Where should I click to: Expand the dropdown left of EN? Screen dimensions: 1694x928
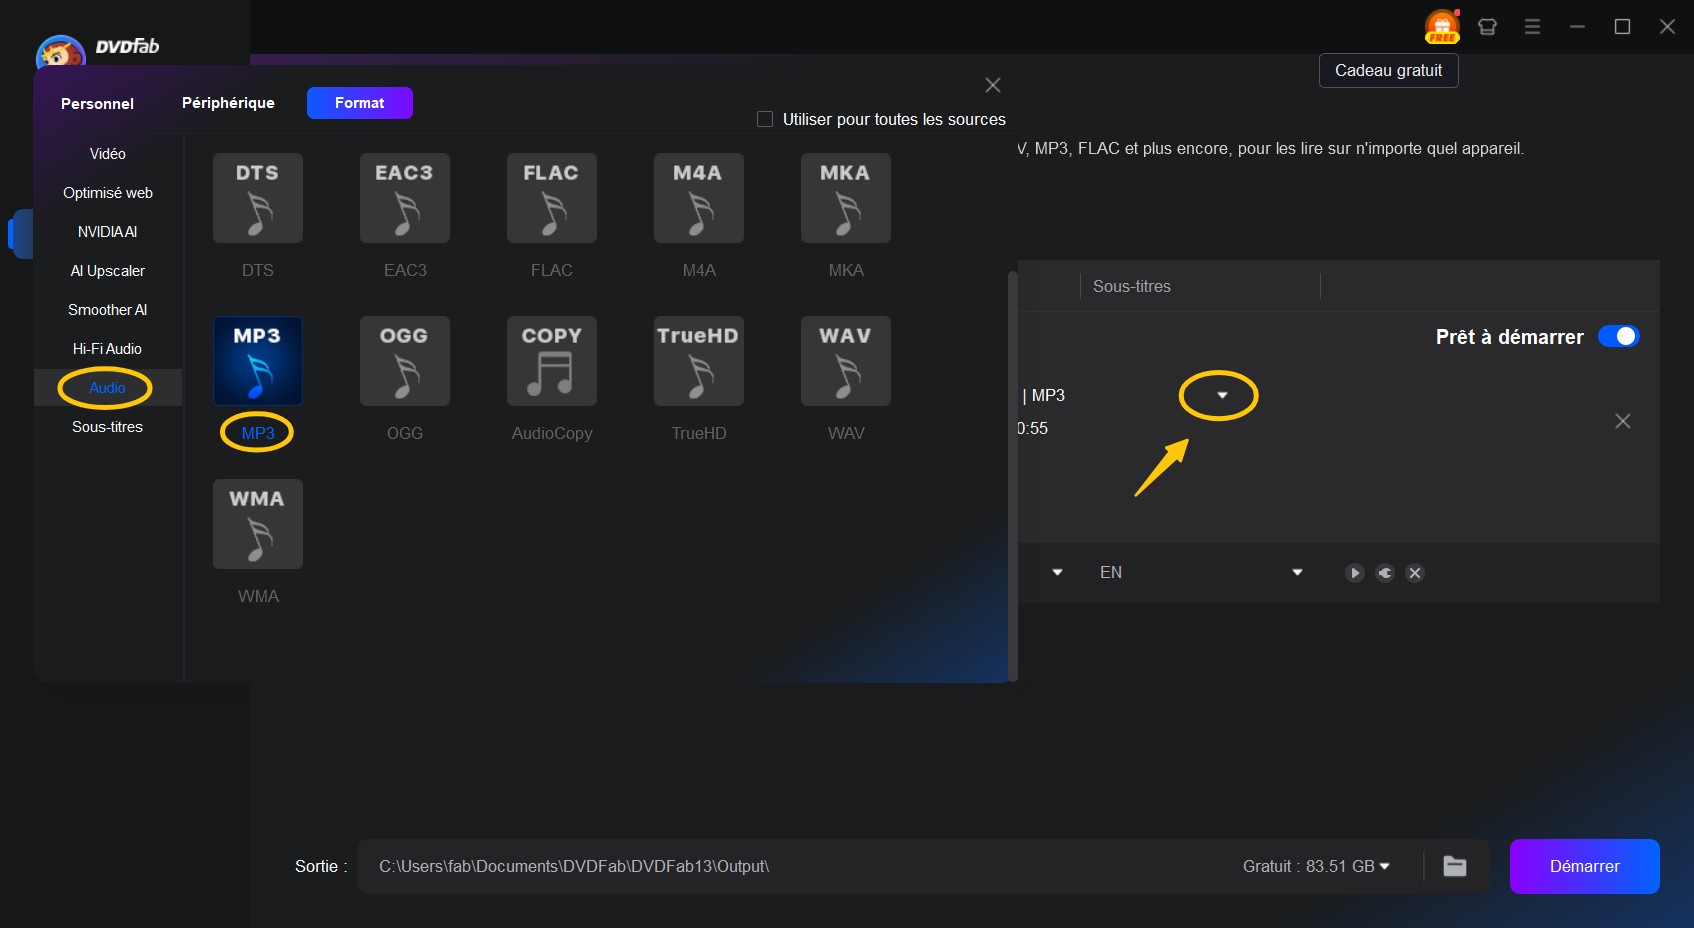[x=1057, y=572]
